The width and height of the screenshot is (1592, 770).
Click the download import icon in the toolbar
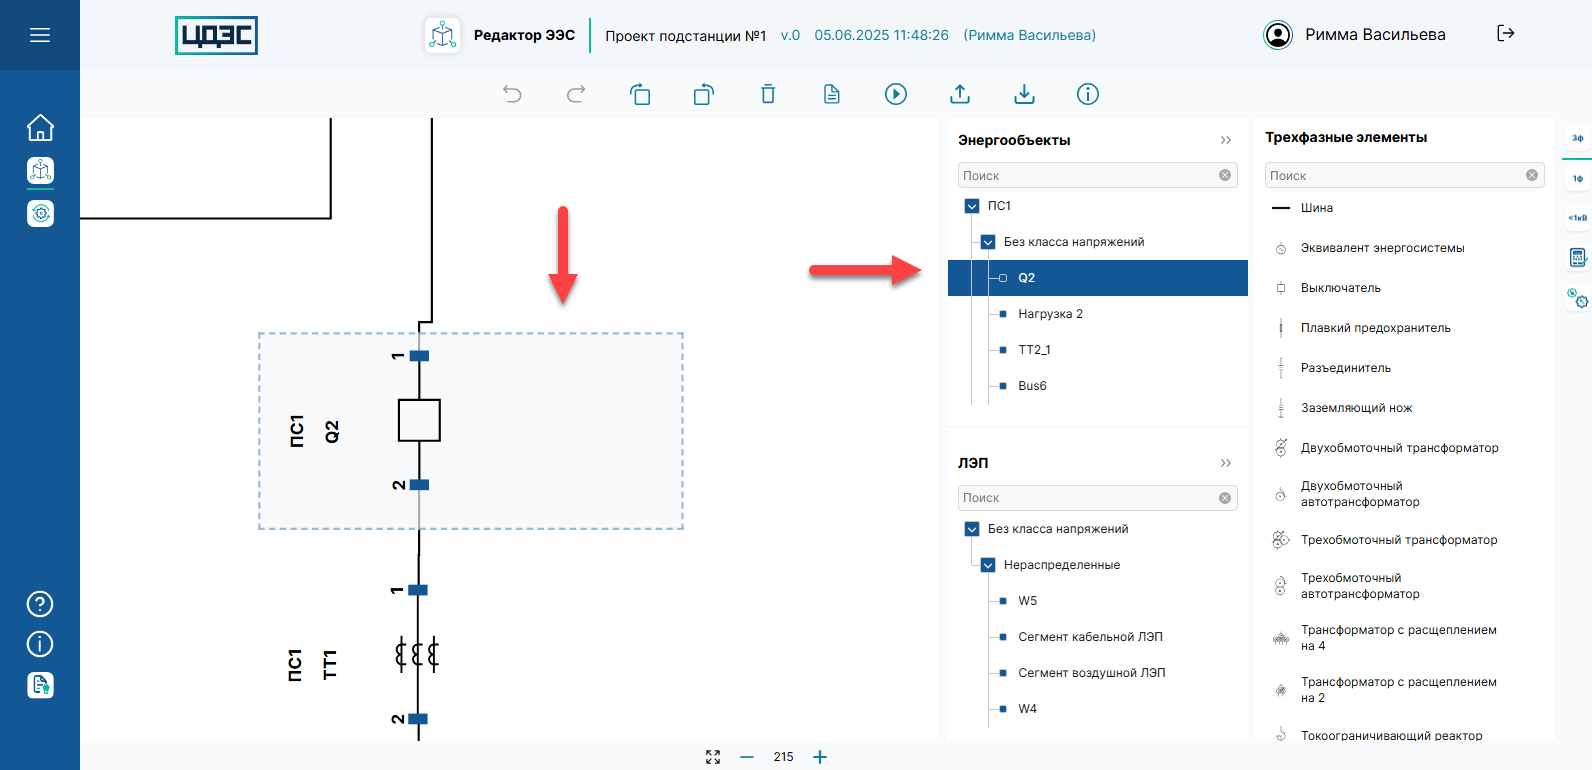(x=1024, y=94)
